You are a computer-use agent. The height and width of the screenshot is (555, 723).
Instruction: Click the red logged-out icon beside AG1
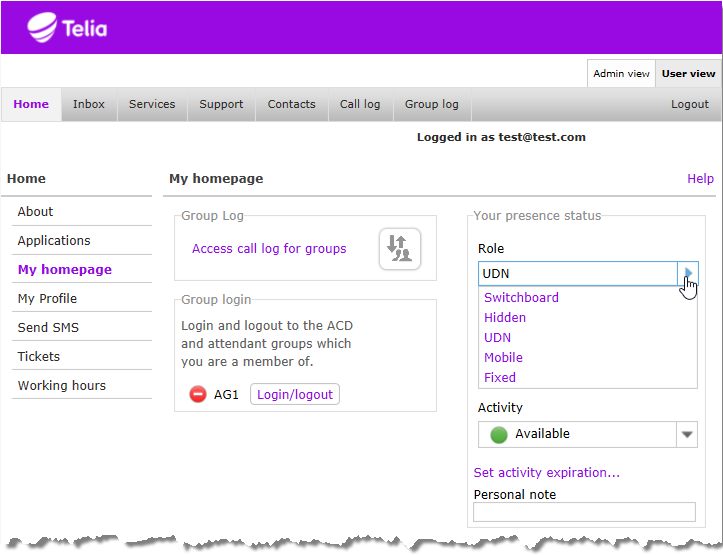tap(198, 395)
